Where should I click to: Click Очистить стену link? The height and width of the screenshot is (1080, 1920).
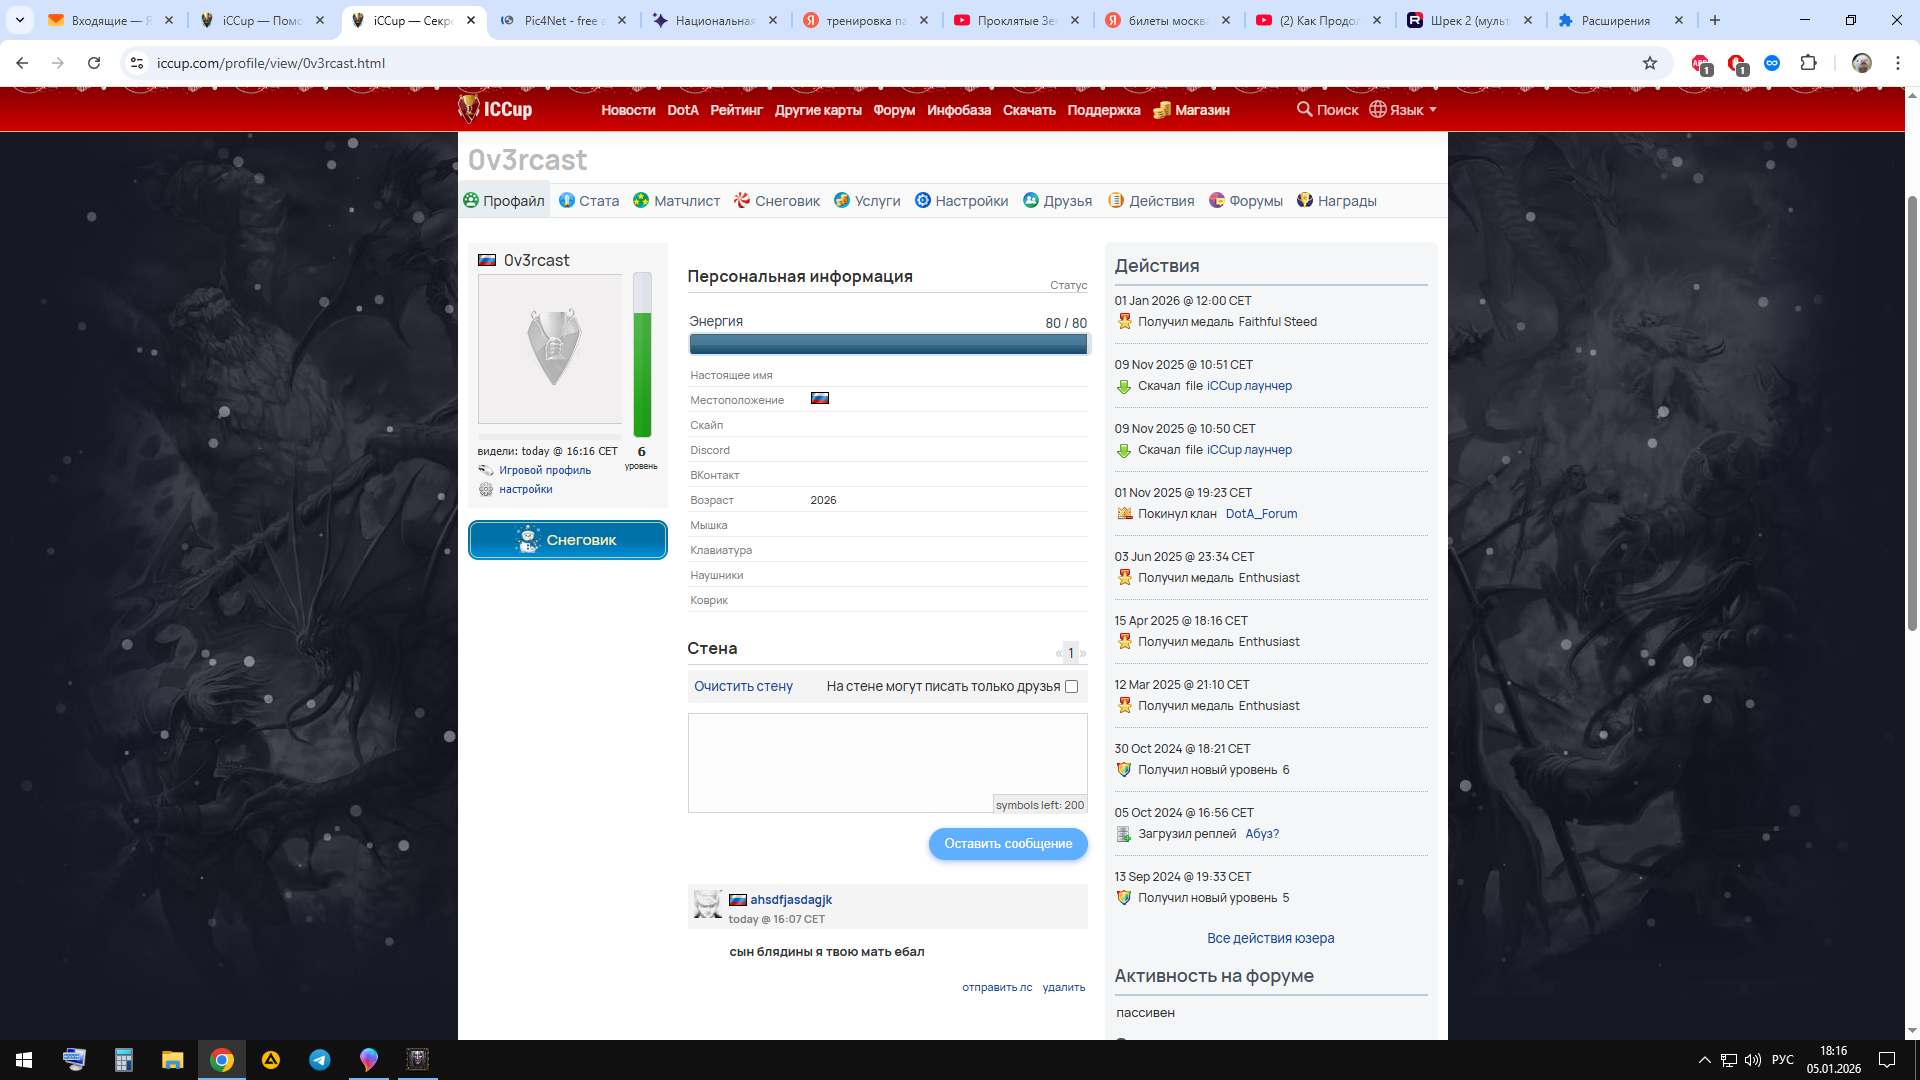coord(743,686)
